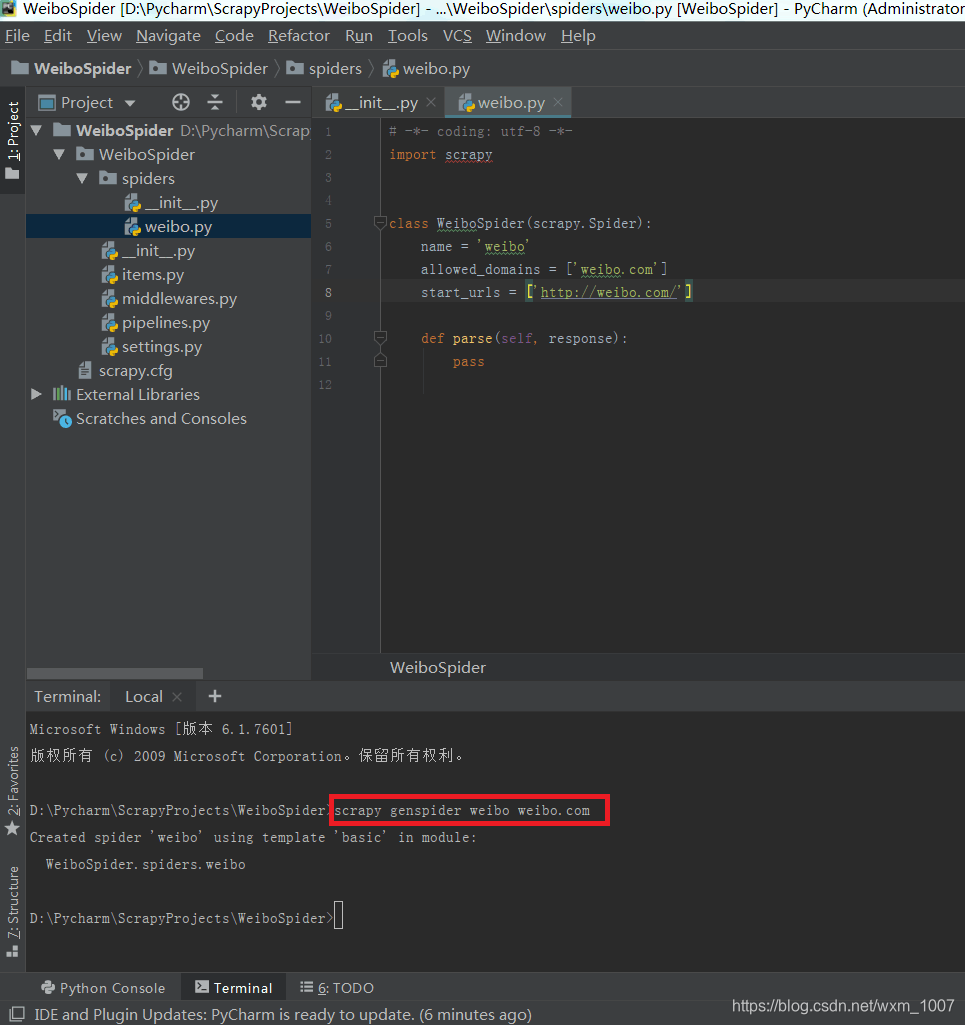Select the Local terminal tab
Image resolution: width=965 pixels, height=1025 pixels.
pos(144,697)
